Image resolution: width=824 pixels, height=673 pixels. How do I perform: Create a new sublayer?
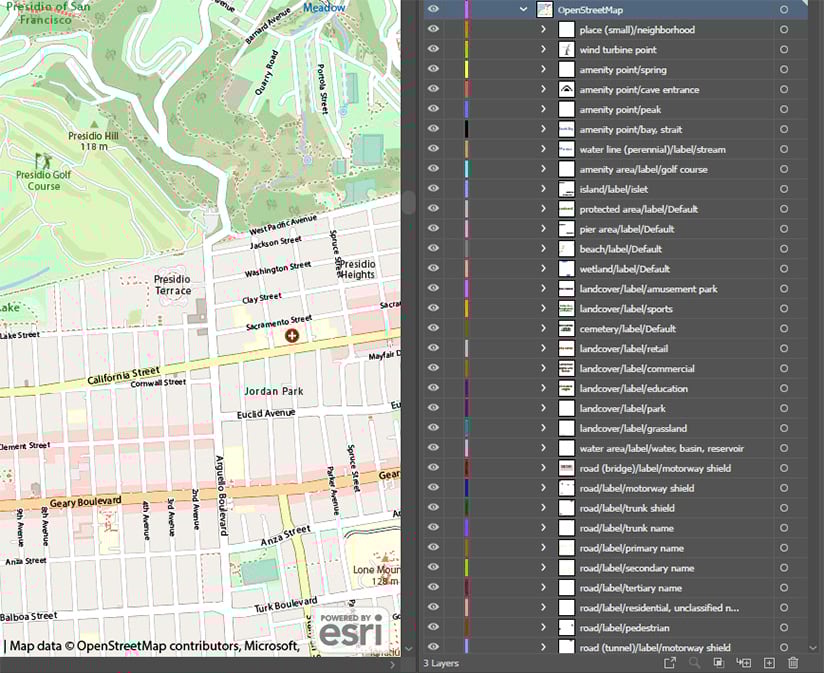pos(744,662)
